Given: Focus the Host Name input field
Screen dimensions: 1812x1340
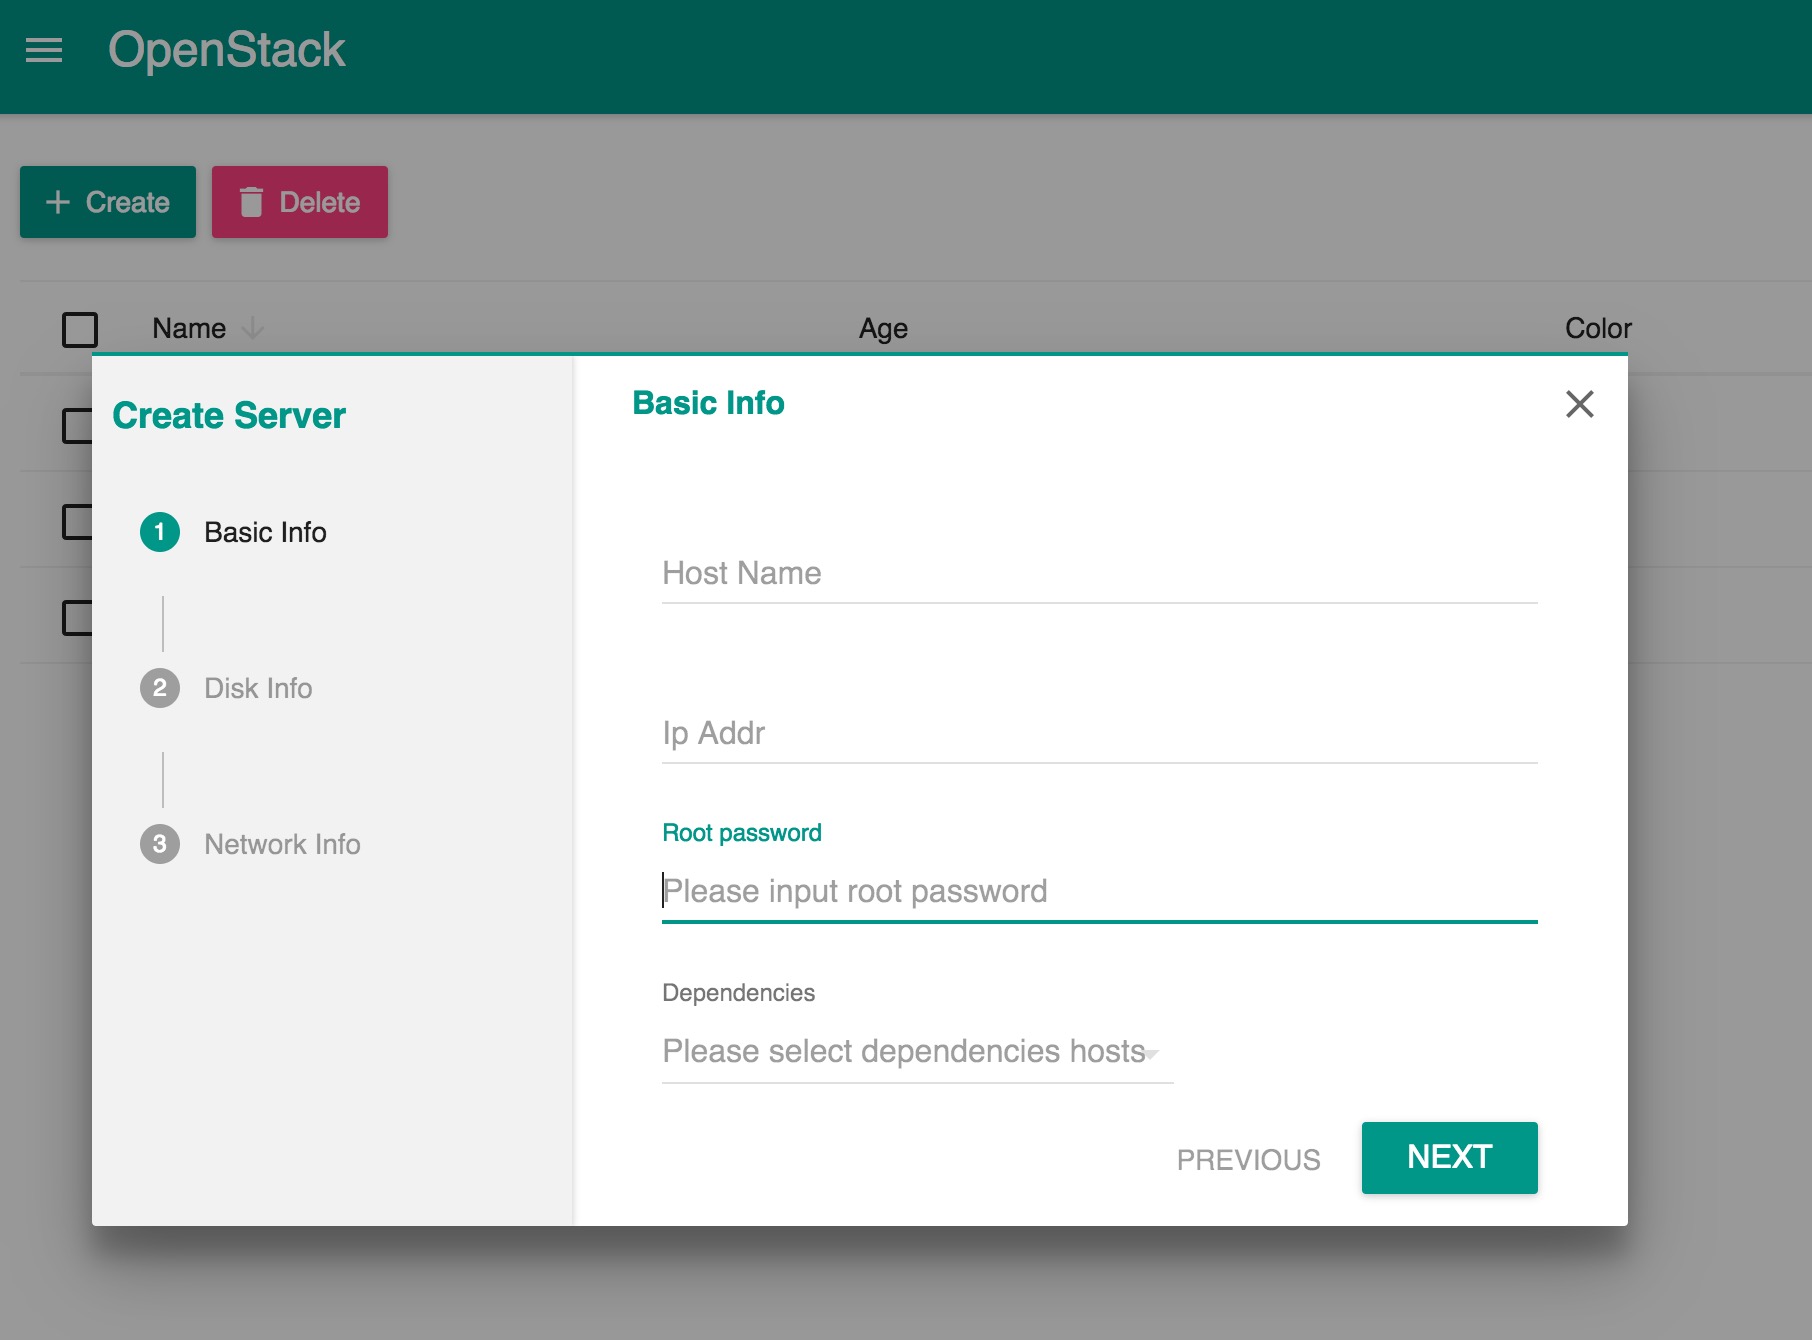Looking at the screenshot, I should point(1098,574).
